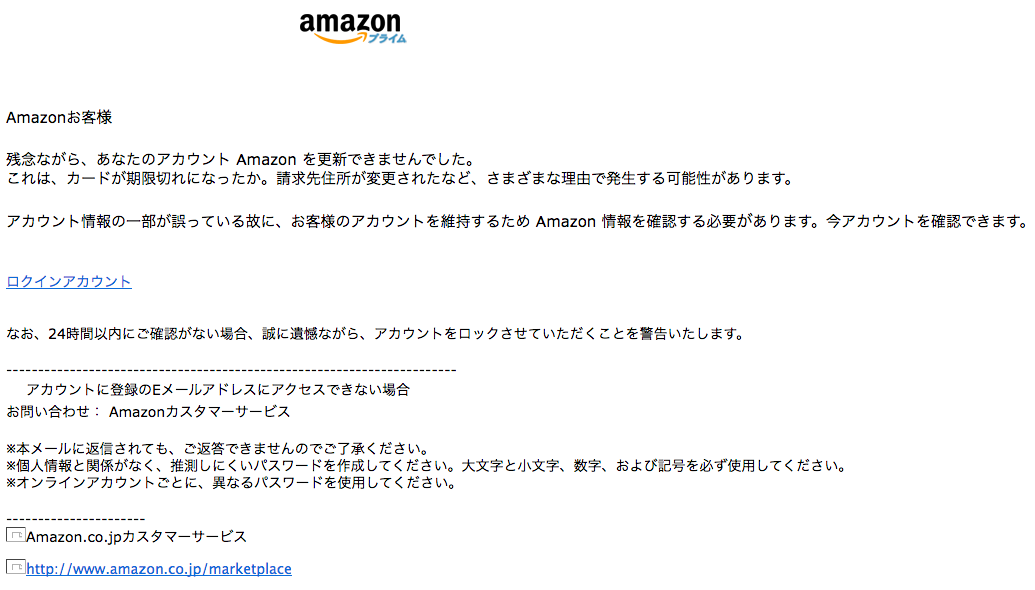1035x590 pixels.
Task: Click the short dashed separator above signature
Action: click(75, 519)
